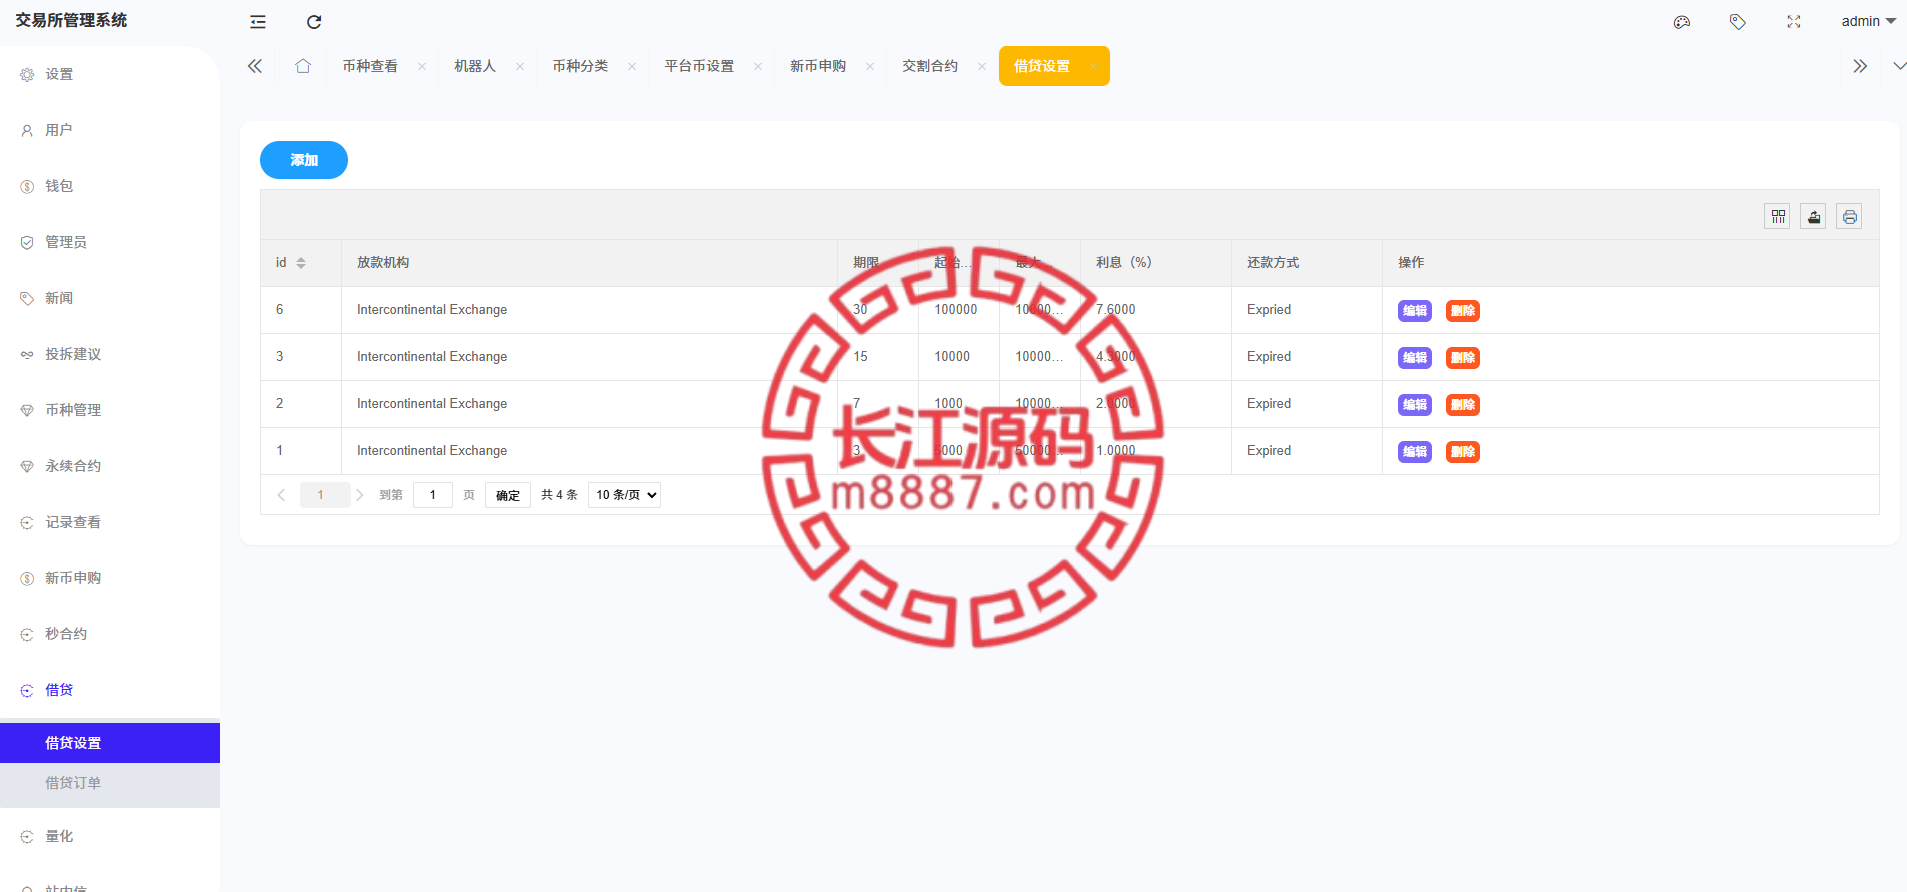1907x892 pixels.
Task: Click the refresh page icon
Action: 314,22
